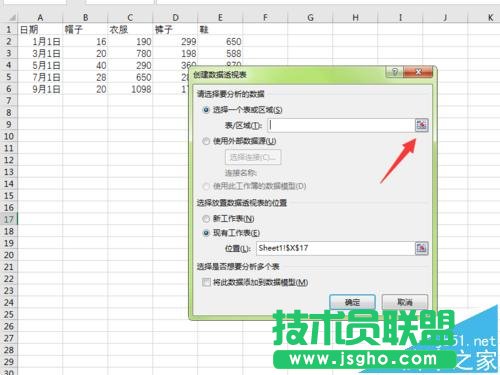Select column H header
Viewport: 500px width, 375px height.
pos(355,17)
